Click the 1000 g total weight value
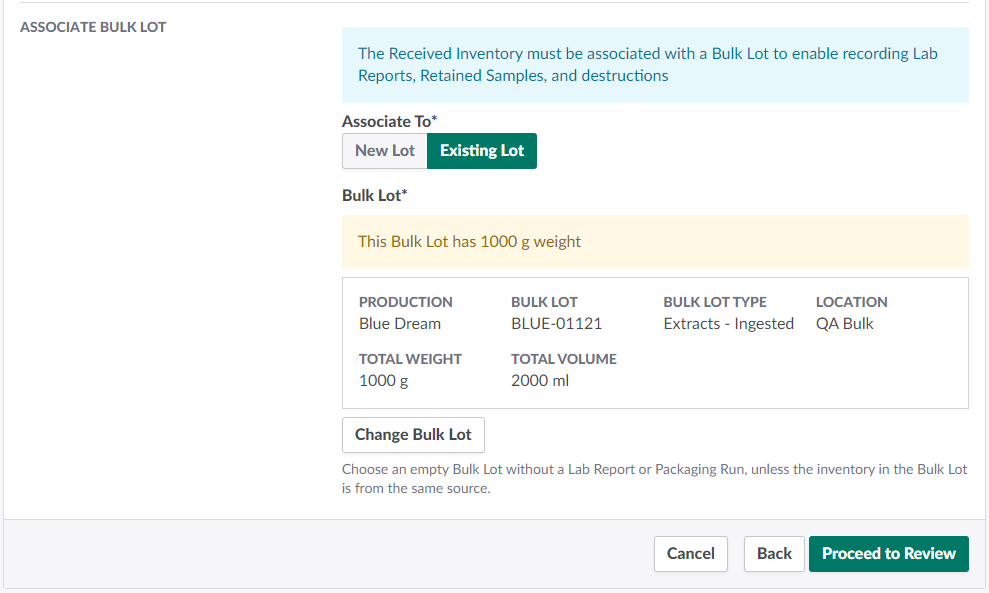 point(383,380)
